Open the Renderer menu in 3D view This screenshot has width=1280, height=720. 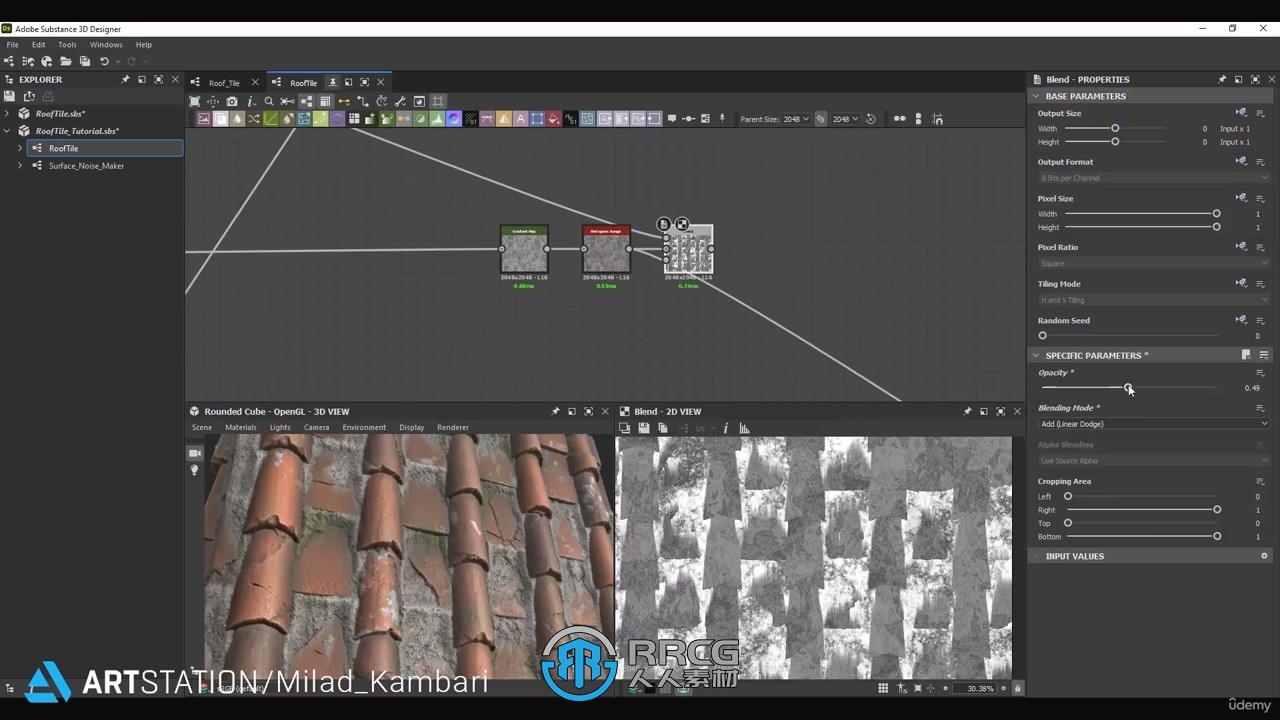pos(453,427)
